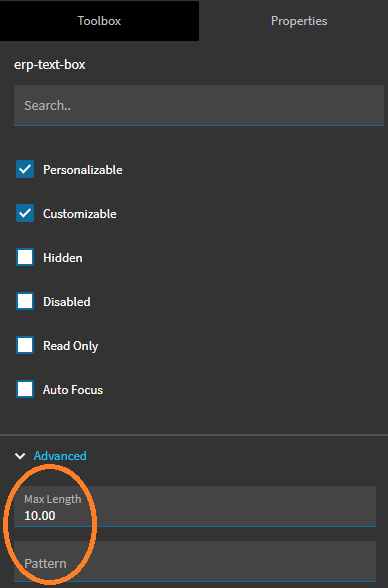Image resolution: width=388 pixels, height=588 pixels.
Task: Click the Customizable label text
Action: click(79, 214)
